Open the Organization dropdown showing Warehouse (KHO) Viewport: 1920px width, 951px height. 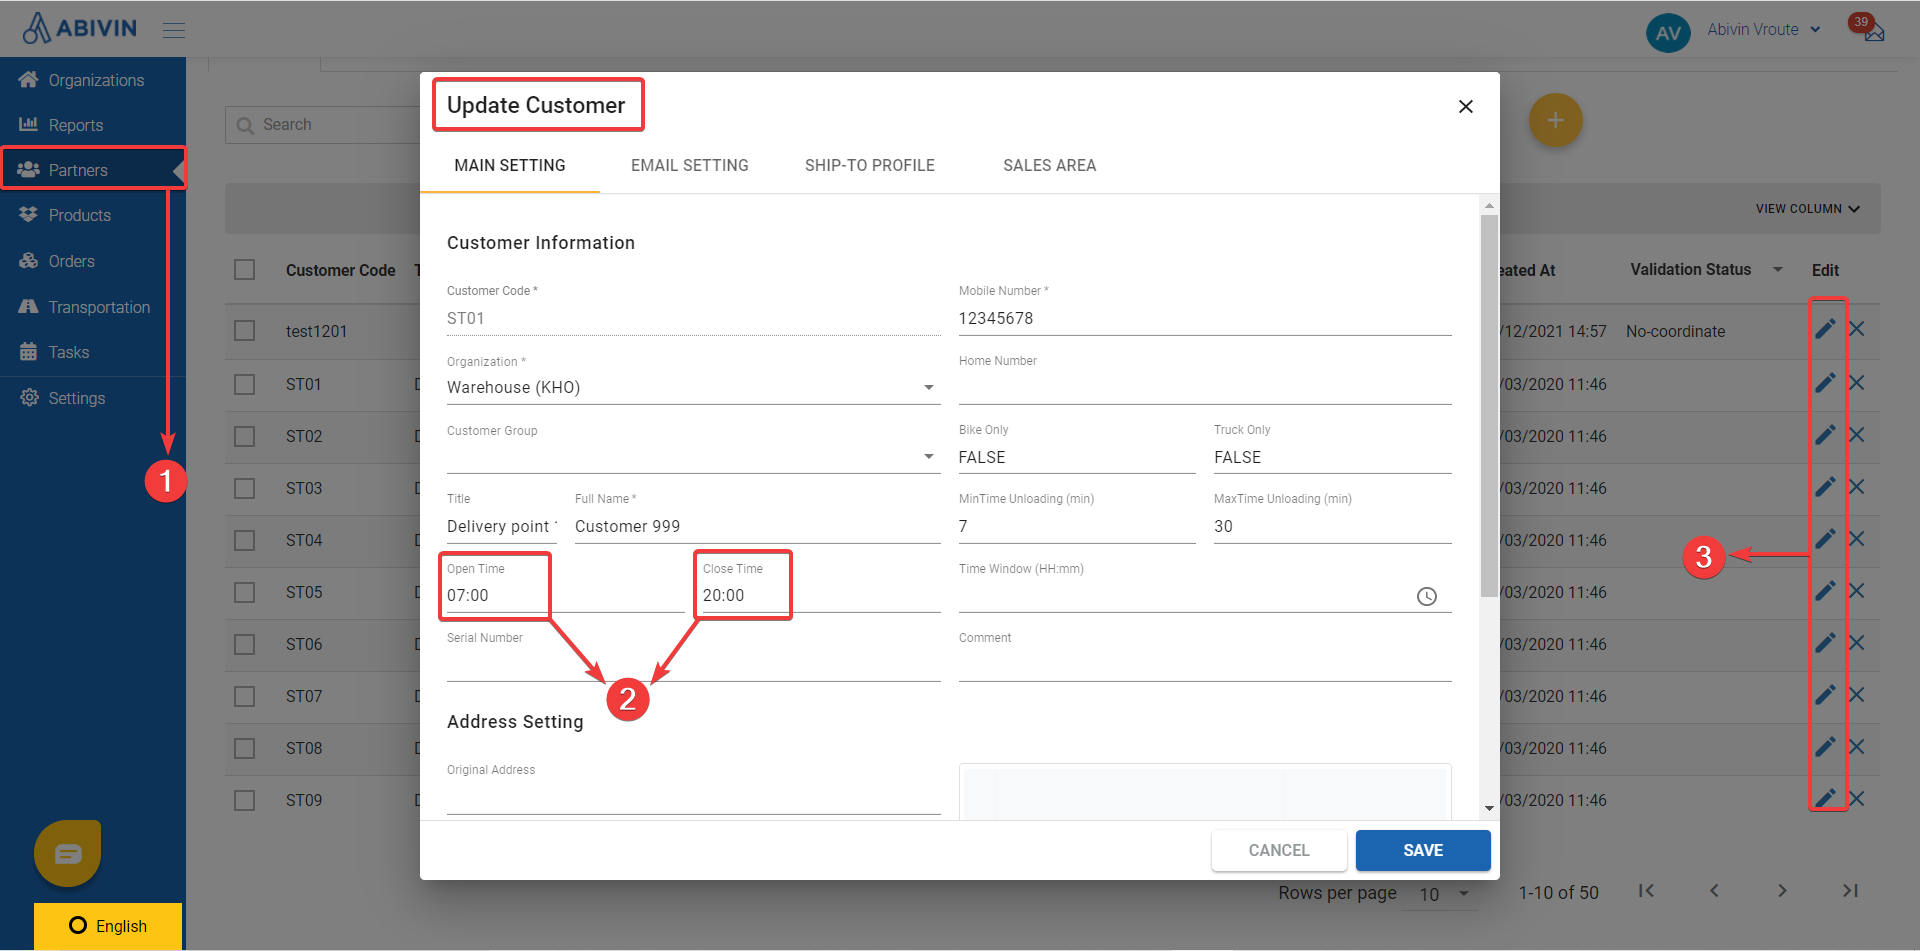[693, 388]
